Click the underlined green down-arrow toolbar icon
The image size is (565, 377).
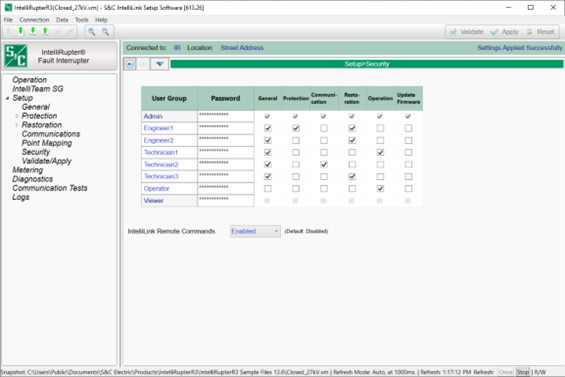[x=33, y=32]
